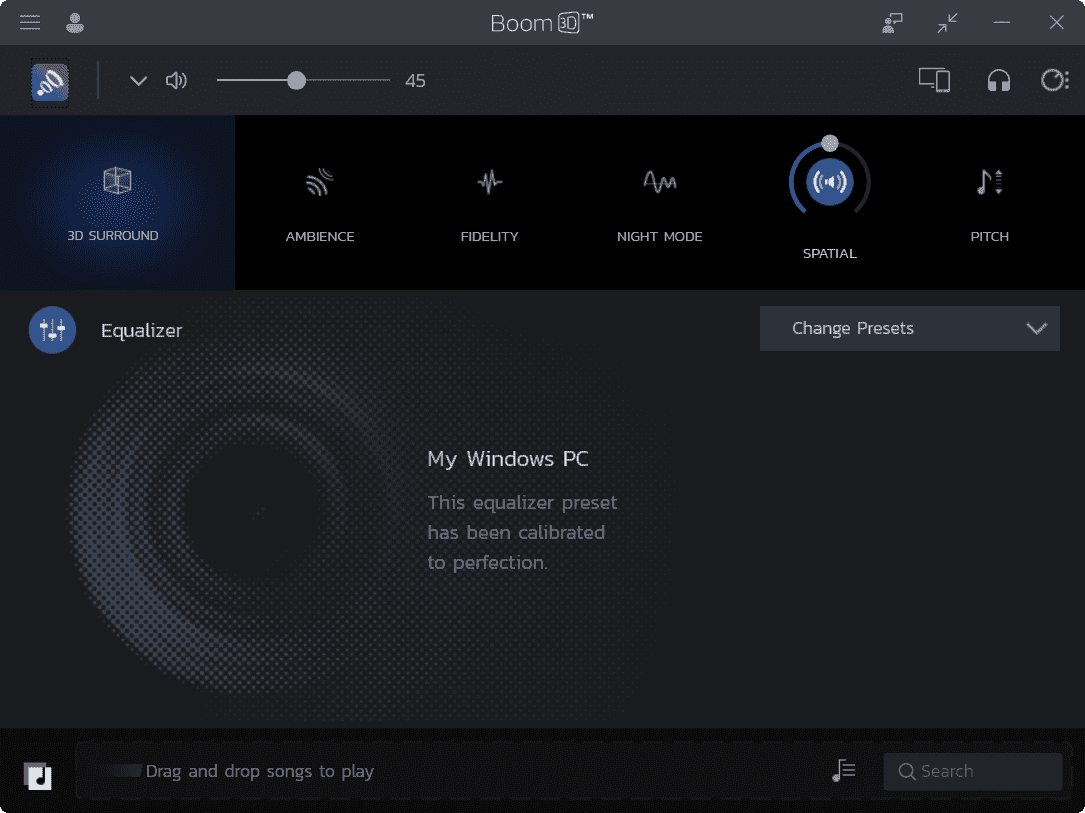Adjust the volume slider knob

click(296, 81)
